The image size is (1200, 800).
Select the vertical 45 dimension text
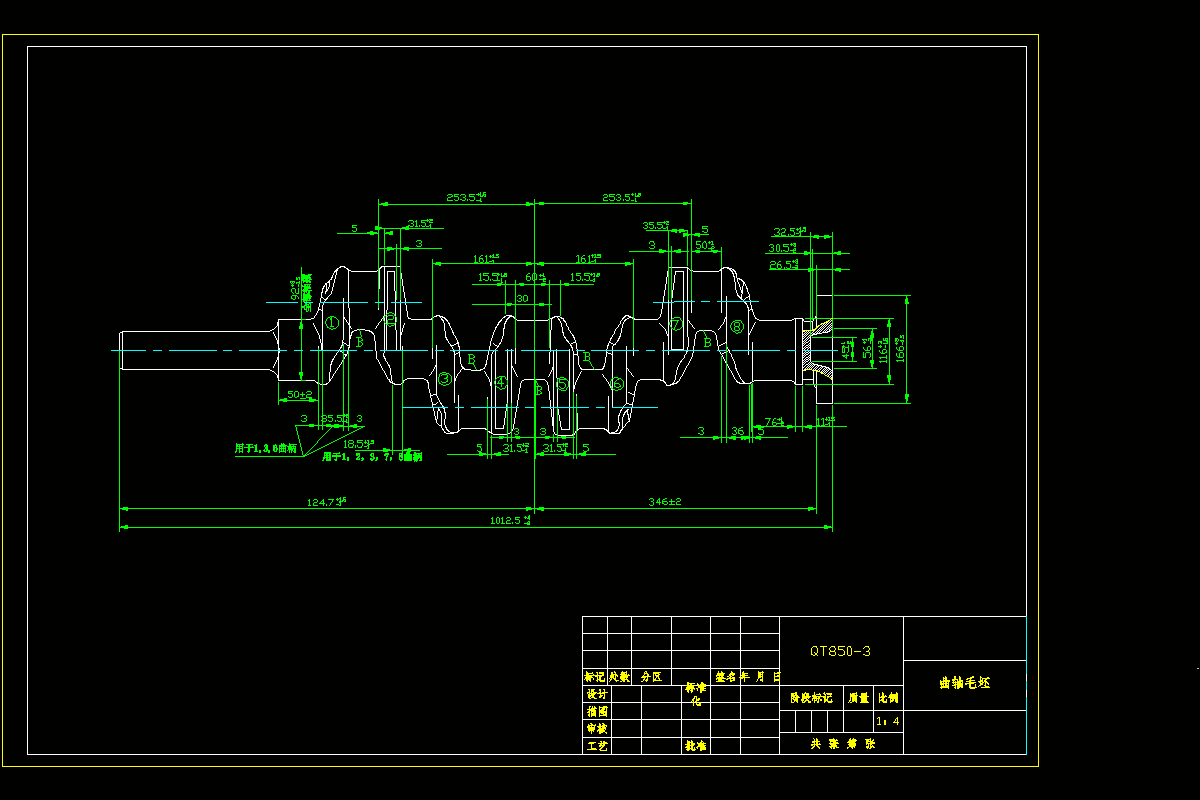click(x=848, y=349)
